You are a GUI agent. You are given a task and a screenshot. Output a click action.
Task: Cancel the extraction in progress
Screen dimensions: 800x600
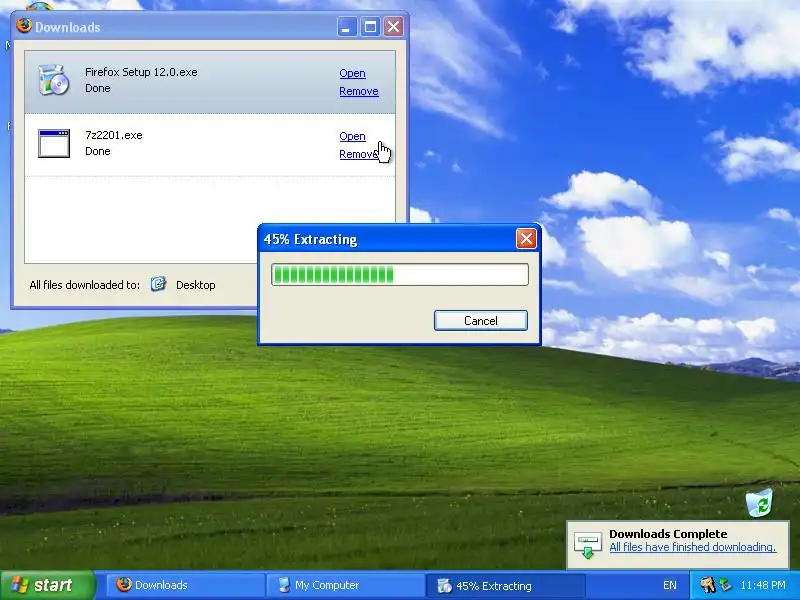tap(481, 320)
